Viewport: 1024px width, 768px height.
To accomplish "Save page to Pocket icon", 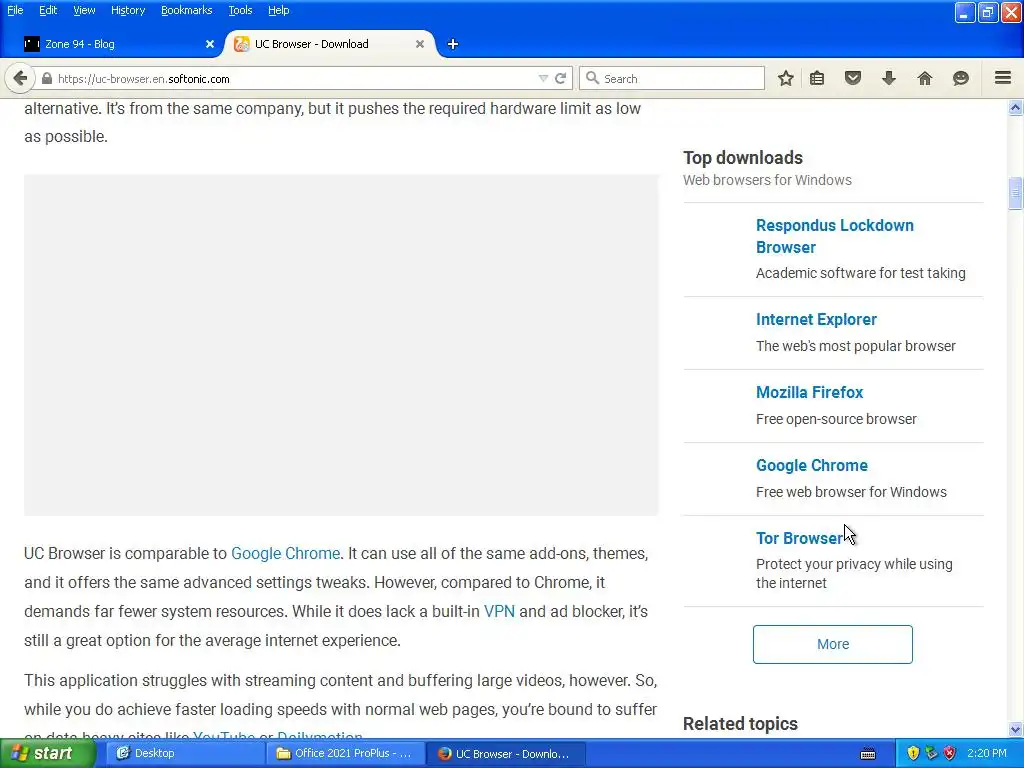I will click(x=853, y=78).
